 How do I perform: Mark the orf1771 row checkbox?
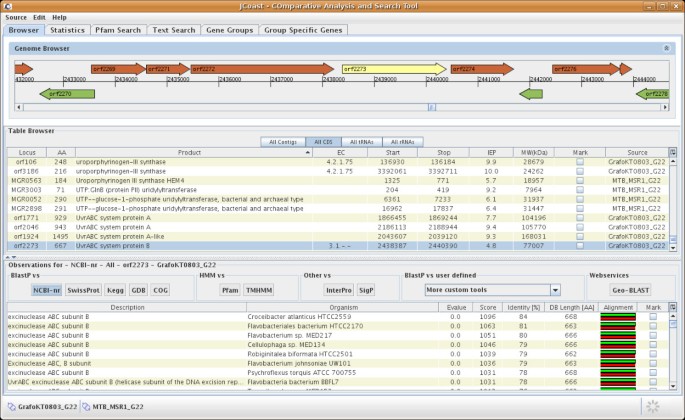coord(580,218)
